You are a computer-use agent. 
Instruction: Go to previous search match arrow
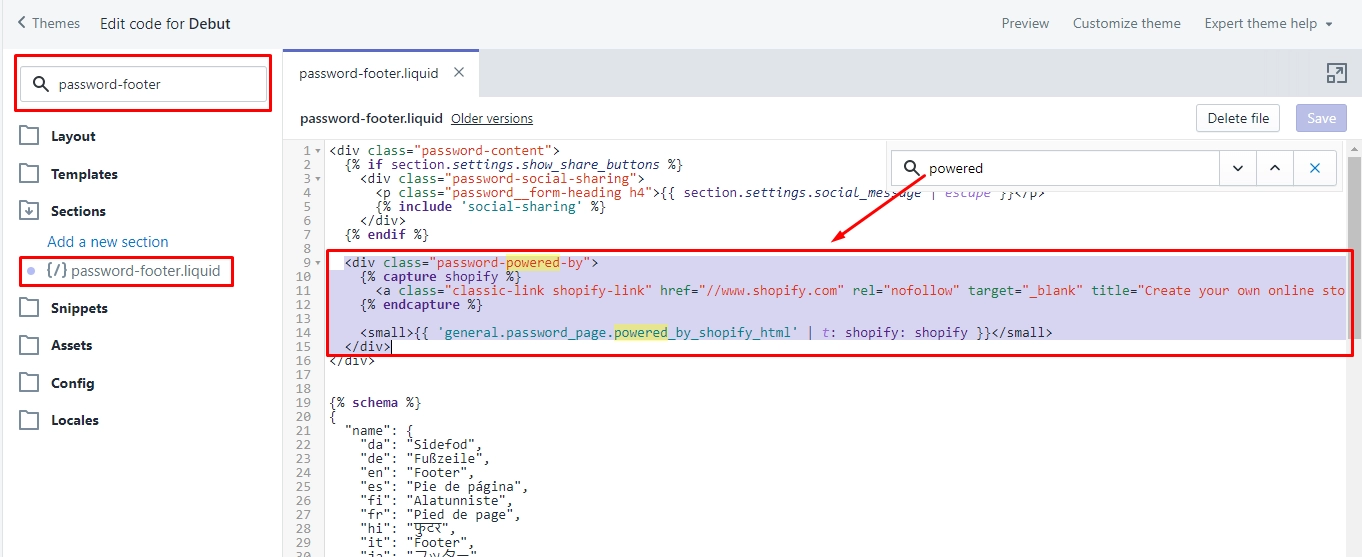click(x=1275, y=168)
